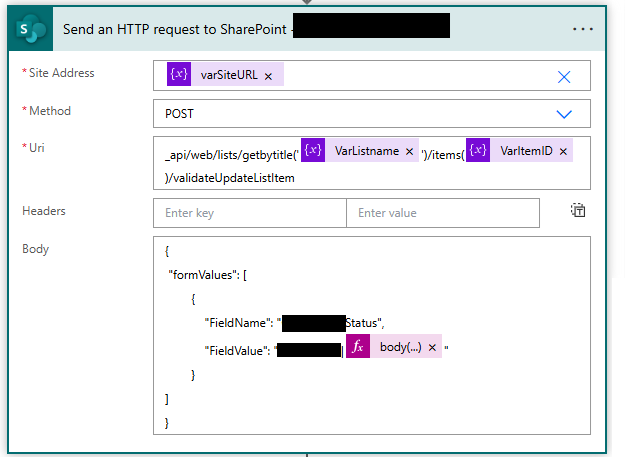The height and width of the screenshot is (457, 625).
Task: Remove the VarListname token from Uri
Action: coord(409,152)
